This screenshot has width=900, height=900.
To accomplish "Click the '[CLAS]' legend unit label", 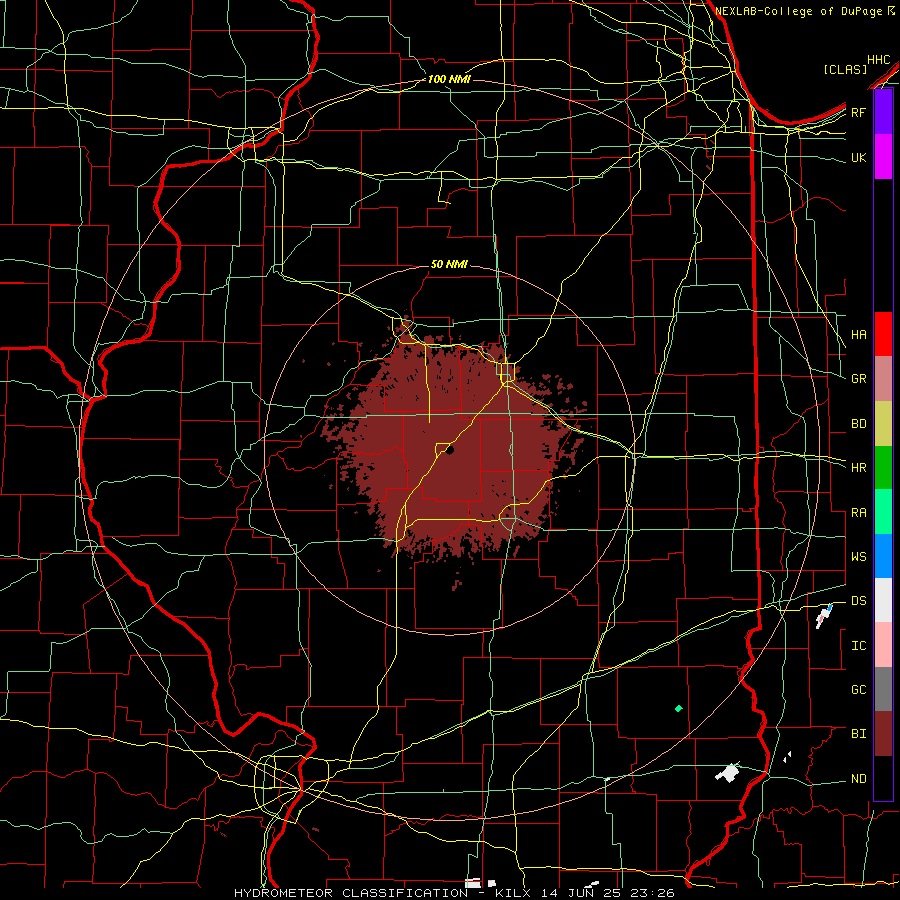I will pyautogui.click(x=845, y=69).
